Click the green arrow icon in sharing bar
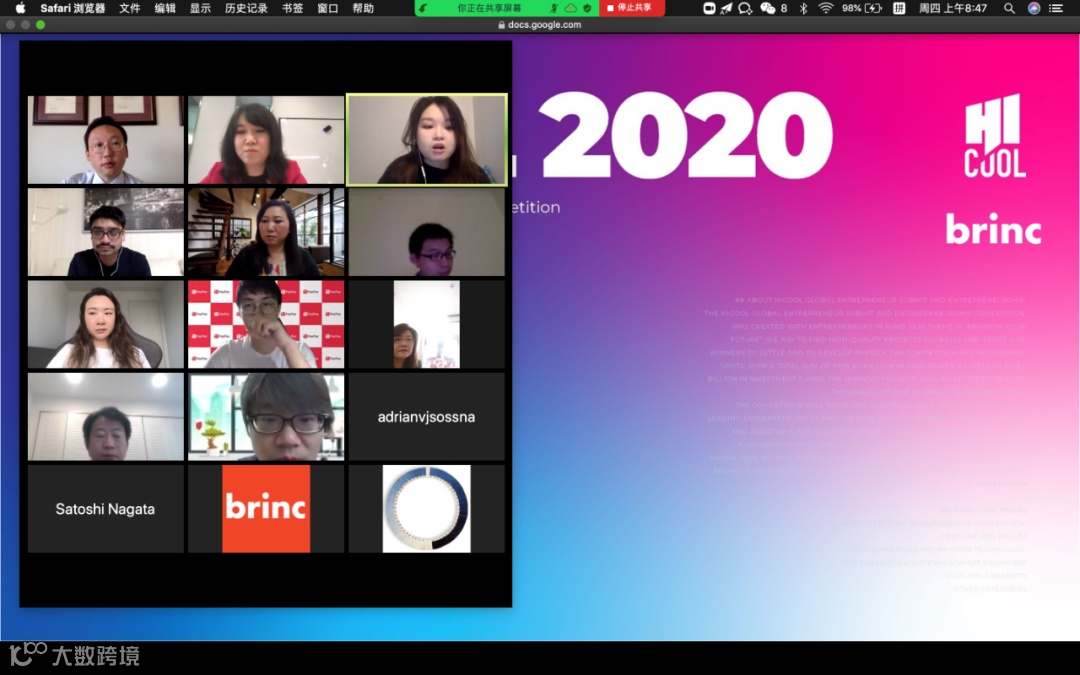Image resolution: width=1080 pixels, height=675 pixels. [424, 8]
